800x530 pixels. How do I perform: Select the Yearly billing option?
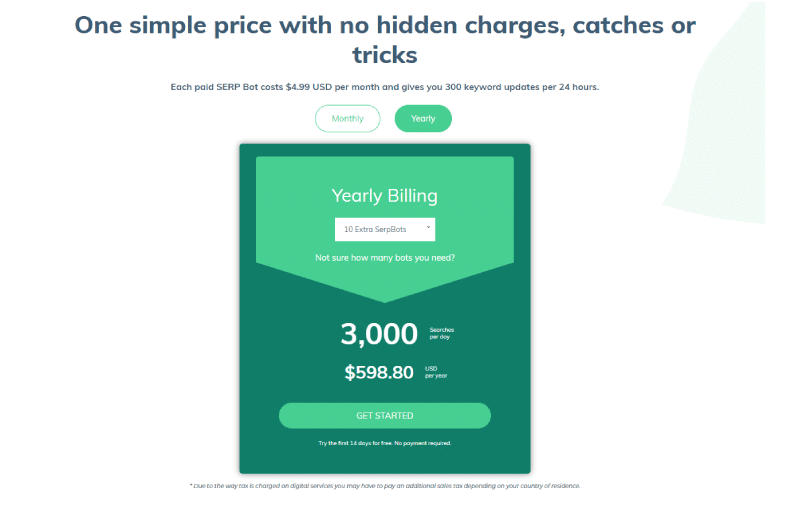pyautogui.click(x=423, y=118)
